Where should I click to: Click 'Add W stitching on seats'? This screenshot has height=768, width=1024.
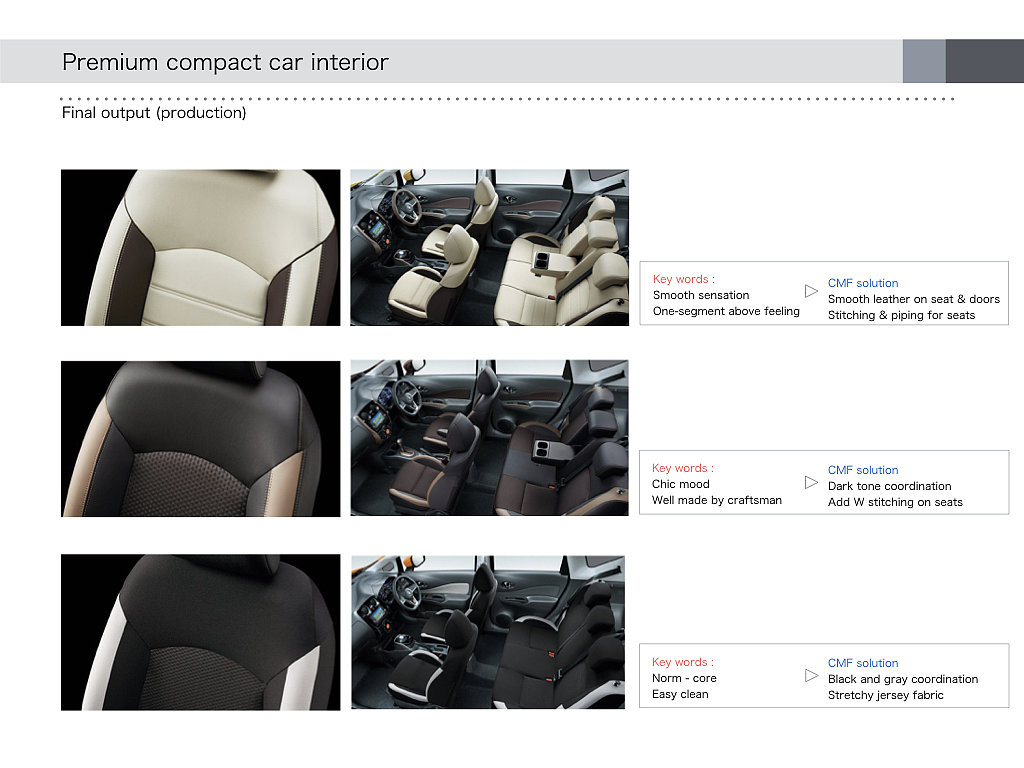pyautogui.click(x=895, y=502)
